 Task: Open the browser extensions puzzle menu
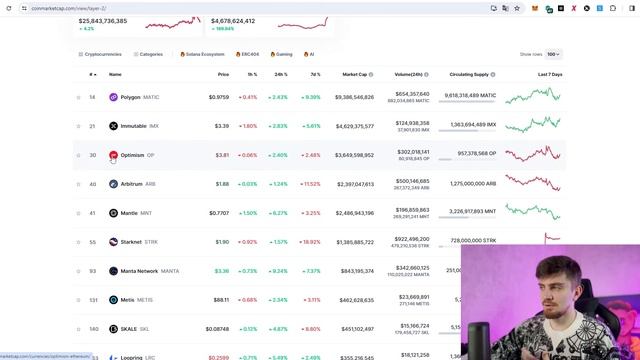(613, 8)
